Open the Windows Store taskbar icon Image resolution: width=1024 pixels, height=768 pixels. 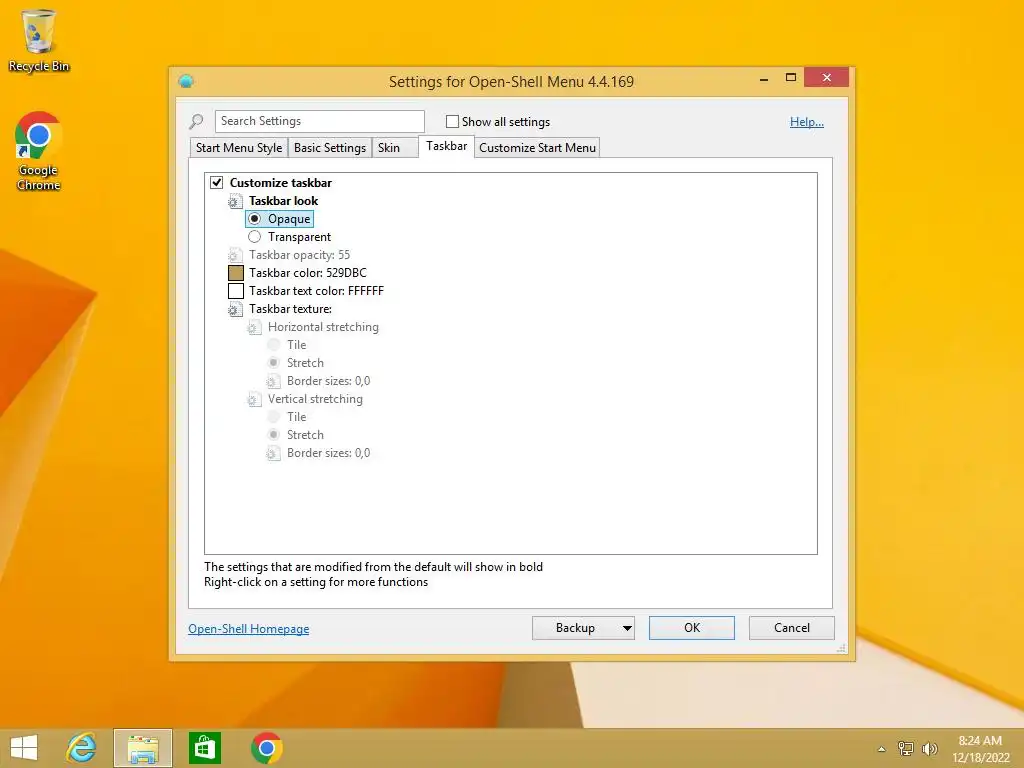tap(204, 748)
